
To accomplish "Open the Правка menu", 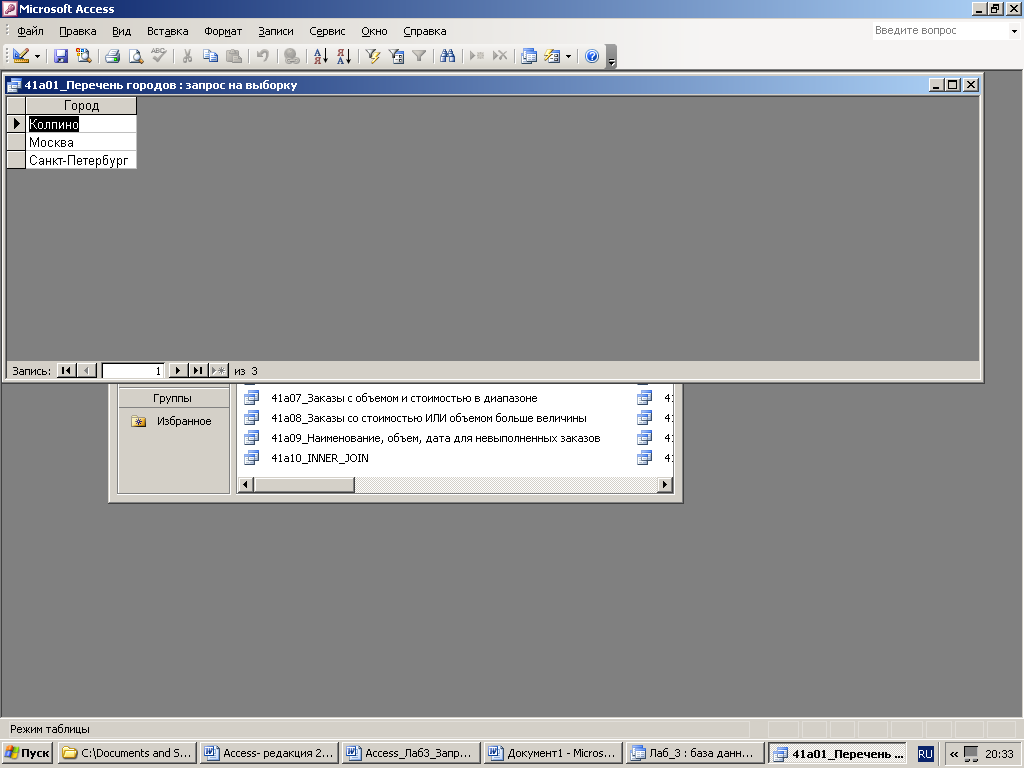I will click(x=78, y=31).
